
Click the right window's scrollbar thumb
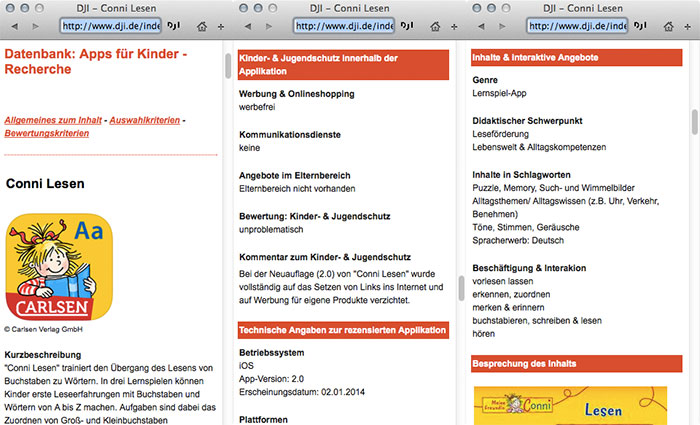[x=695, y=122]
